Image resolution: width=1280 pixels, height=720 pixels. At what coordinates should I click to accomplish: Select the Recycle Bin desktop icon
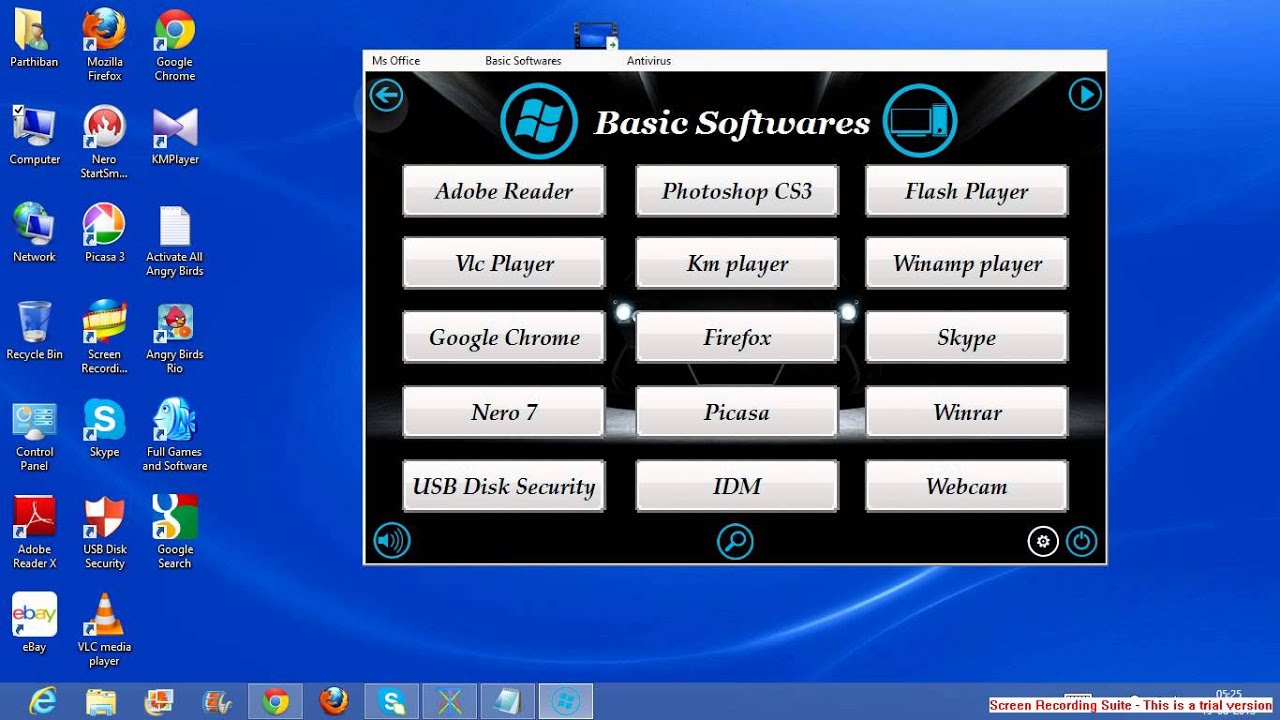click(34, 330)
